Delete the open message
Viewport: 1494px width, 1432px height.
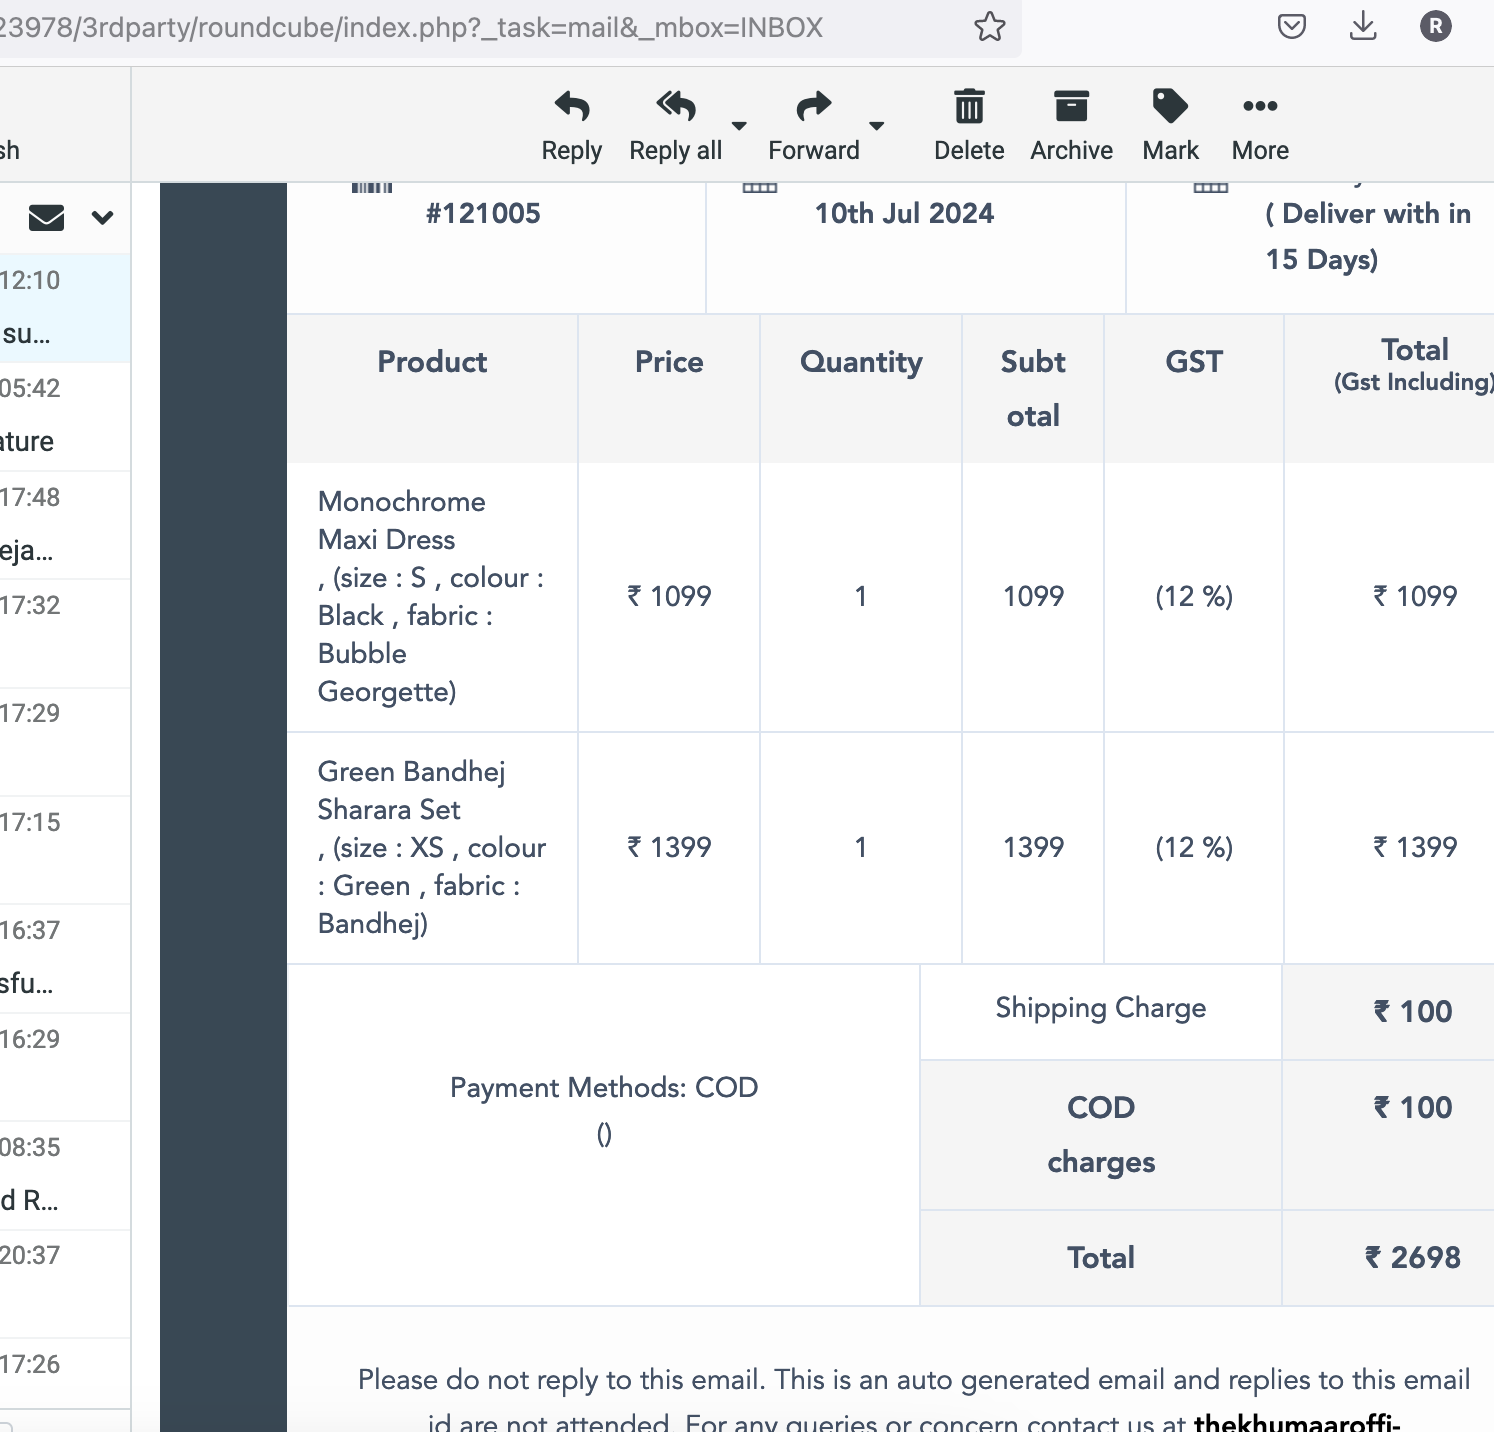968,107
